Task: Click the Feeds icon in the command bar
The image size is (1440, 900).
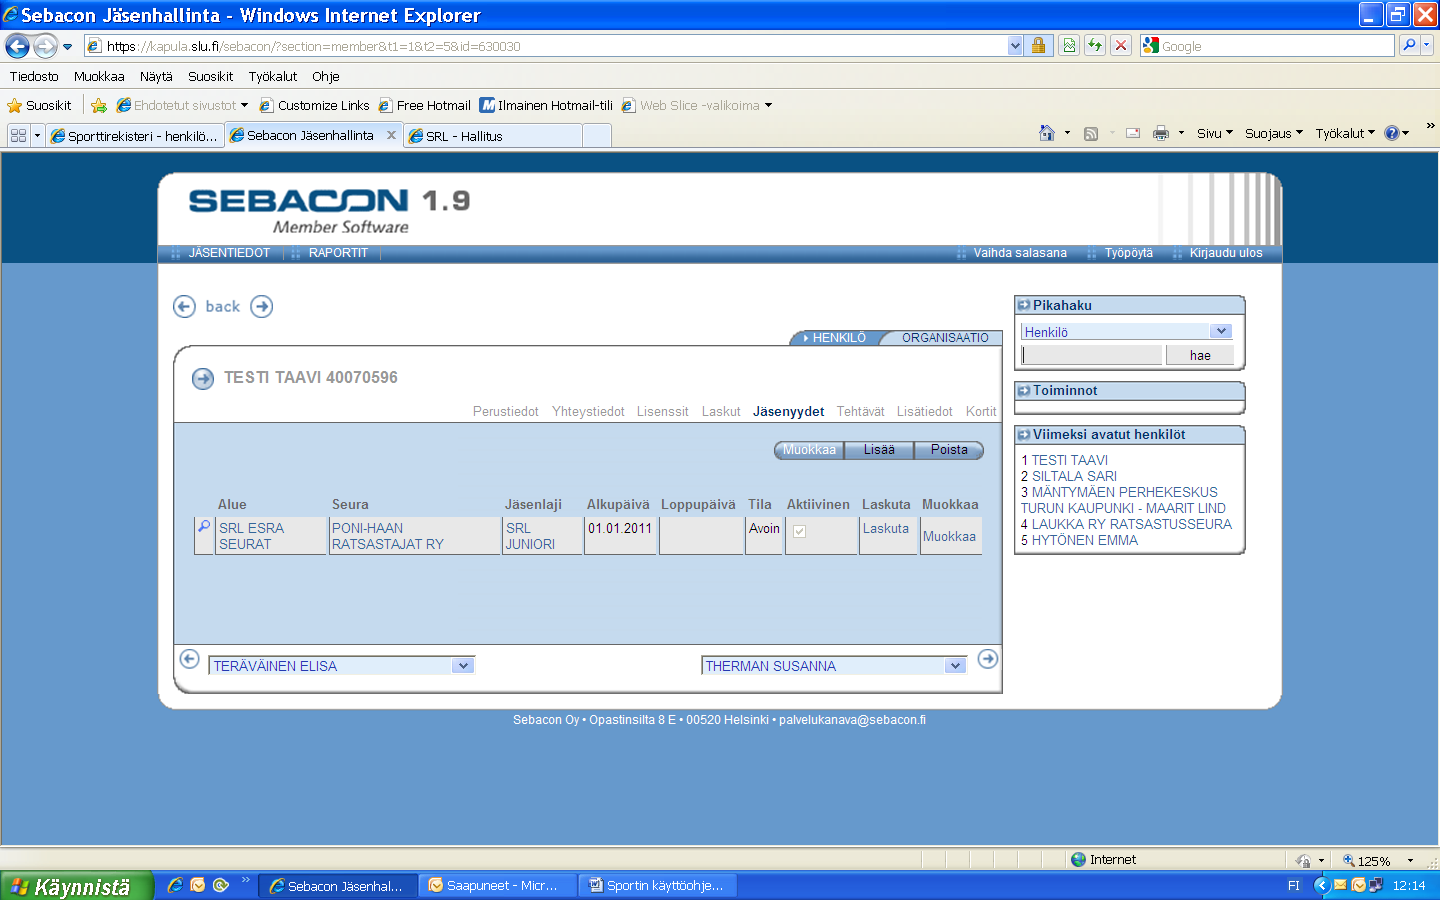Action: pos(1091,133)
